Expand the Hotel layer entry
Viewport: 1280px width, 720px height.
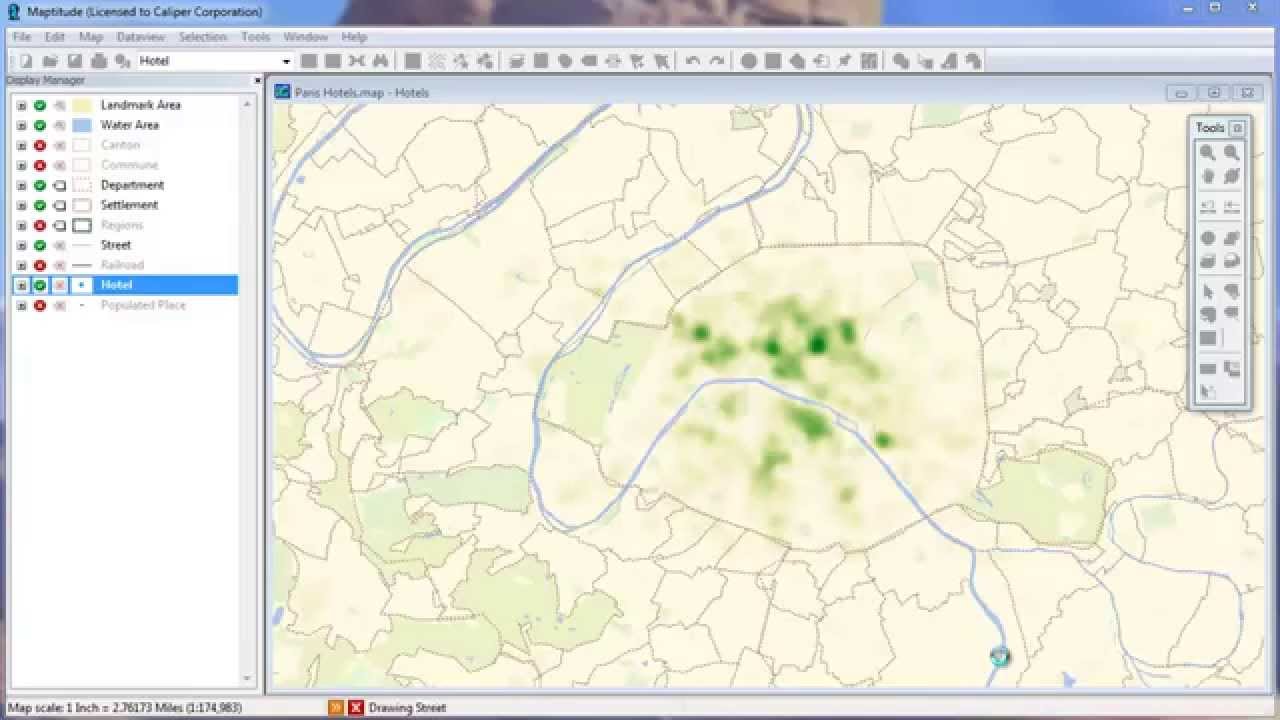pyautogui.click(x=22, y=285)
